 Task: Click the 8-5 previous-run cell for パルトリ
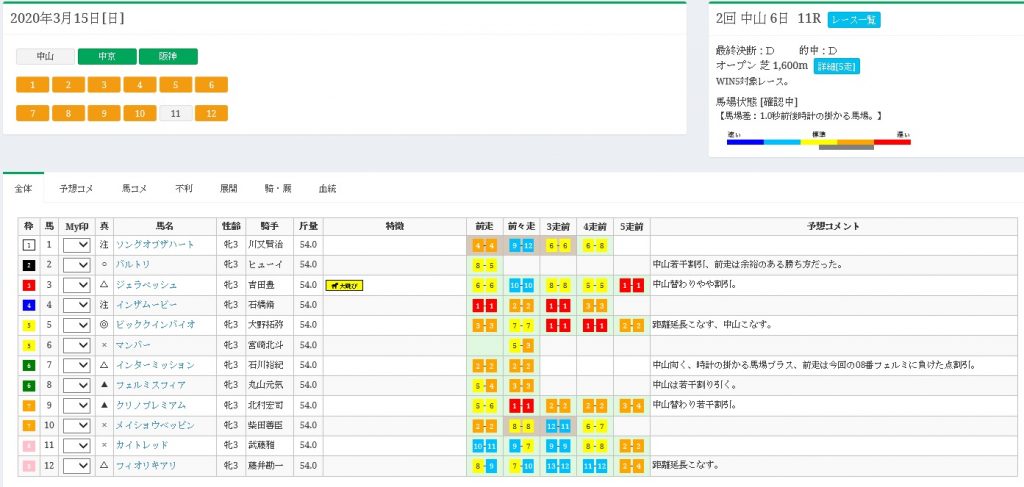click(484, 265)
